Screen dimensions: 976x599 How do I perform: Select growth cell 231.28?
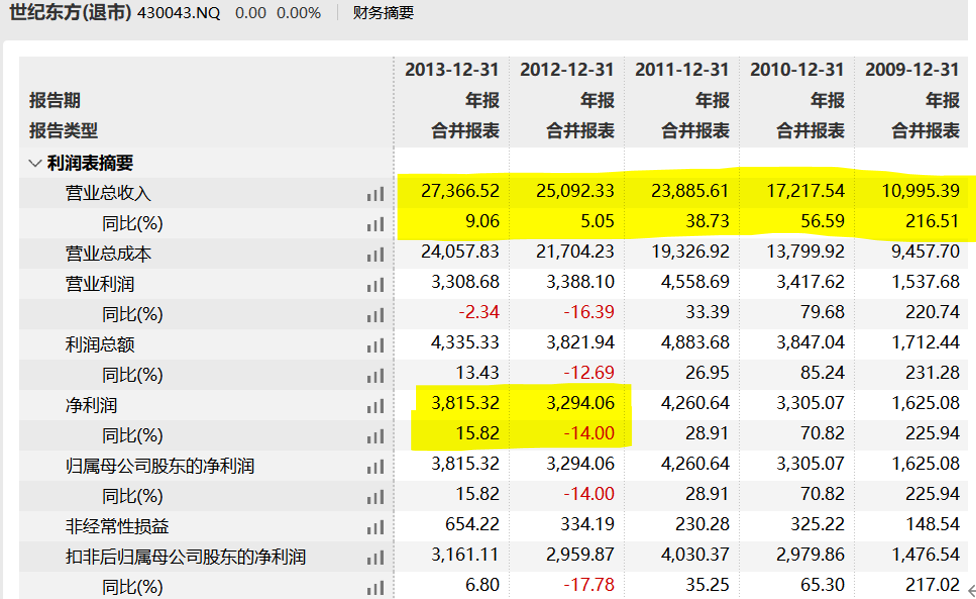(932, 372)
